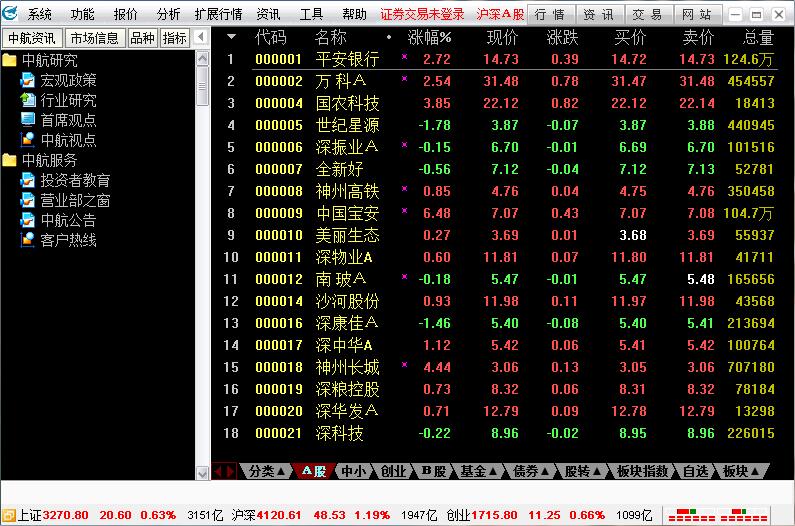Click the 行业研究 icon in the tree
Image resolution: width=795 pixels, height=526 pixels.
pyautogui.click(x=27, y=100)
